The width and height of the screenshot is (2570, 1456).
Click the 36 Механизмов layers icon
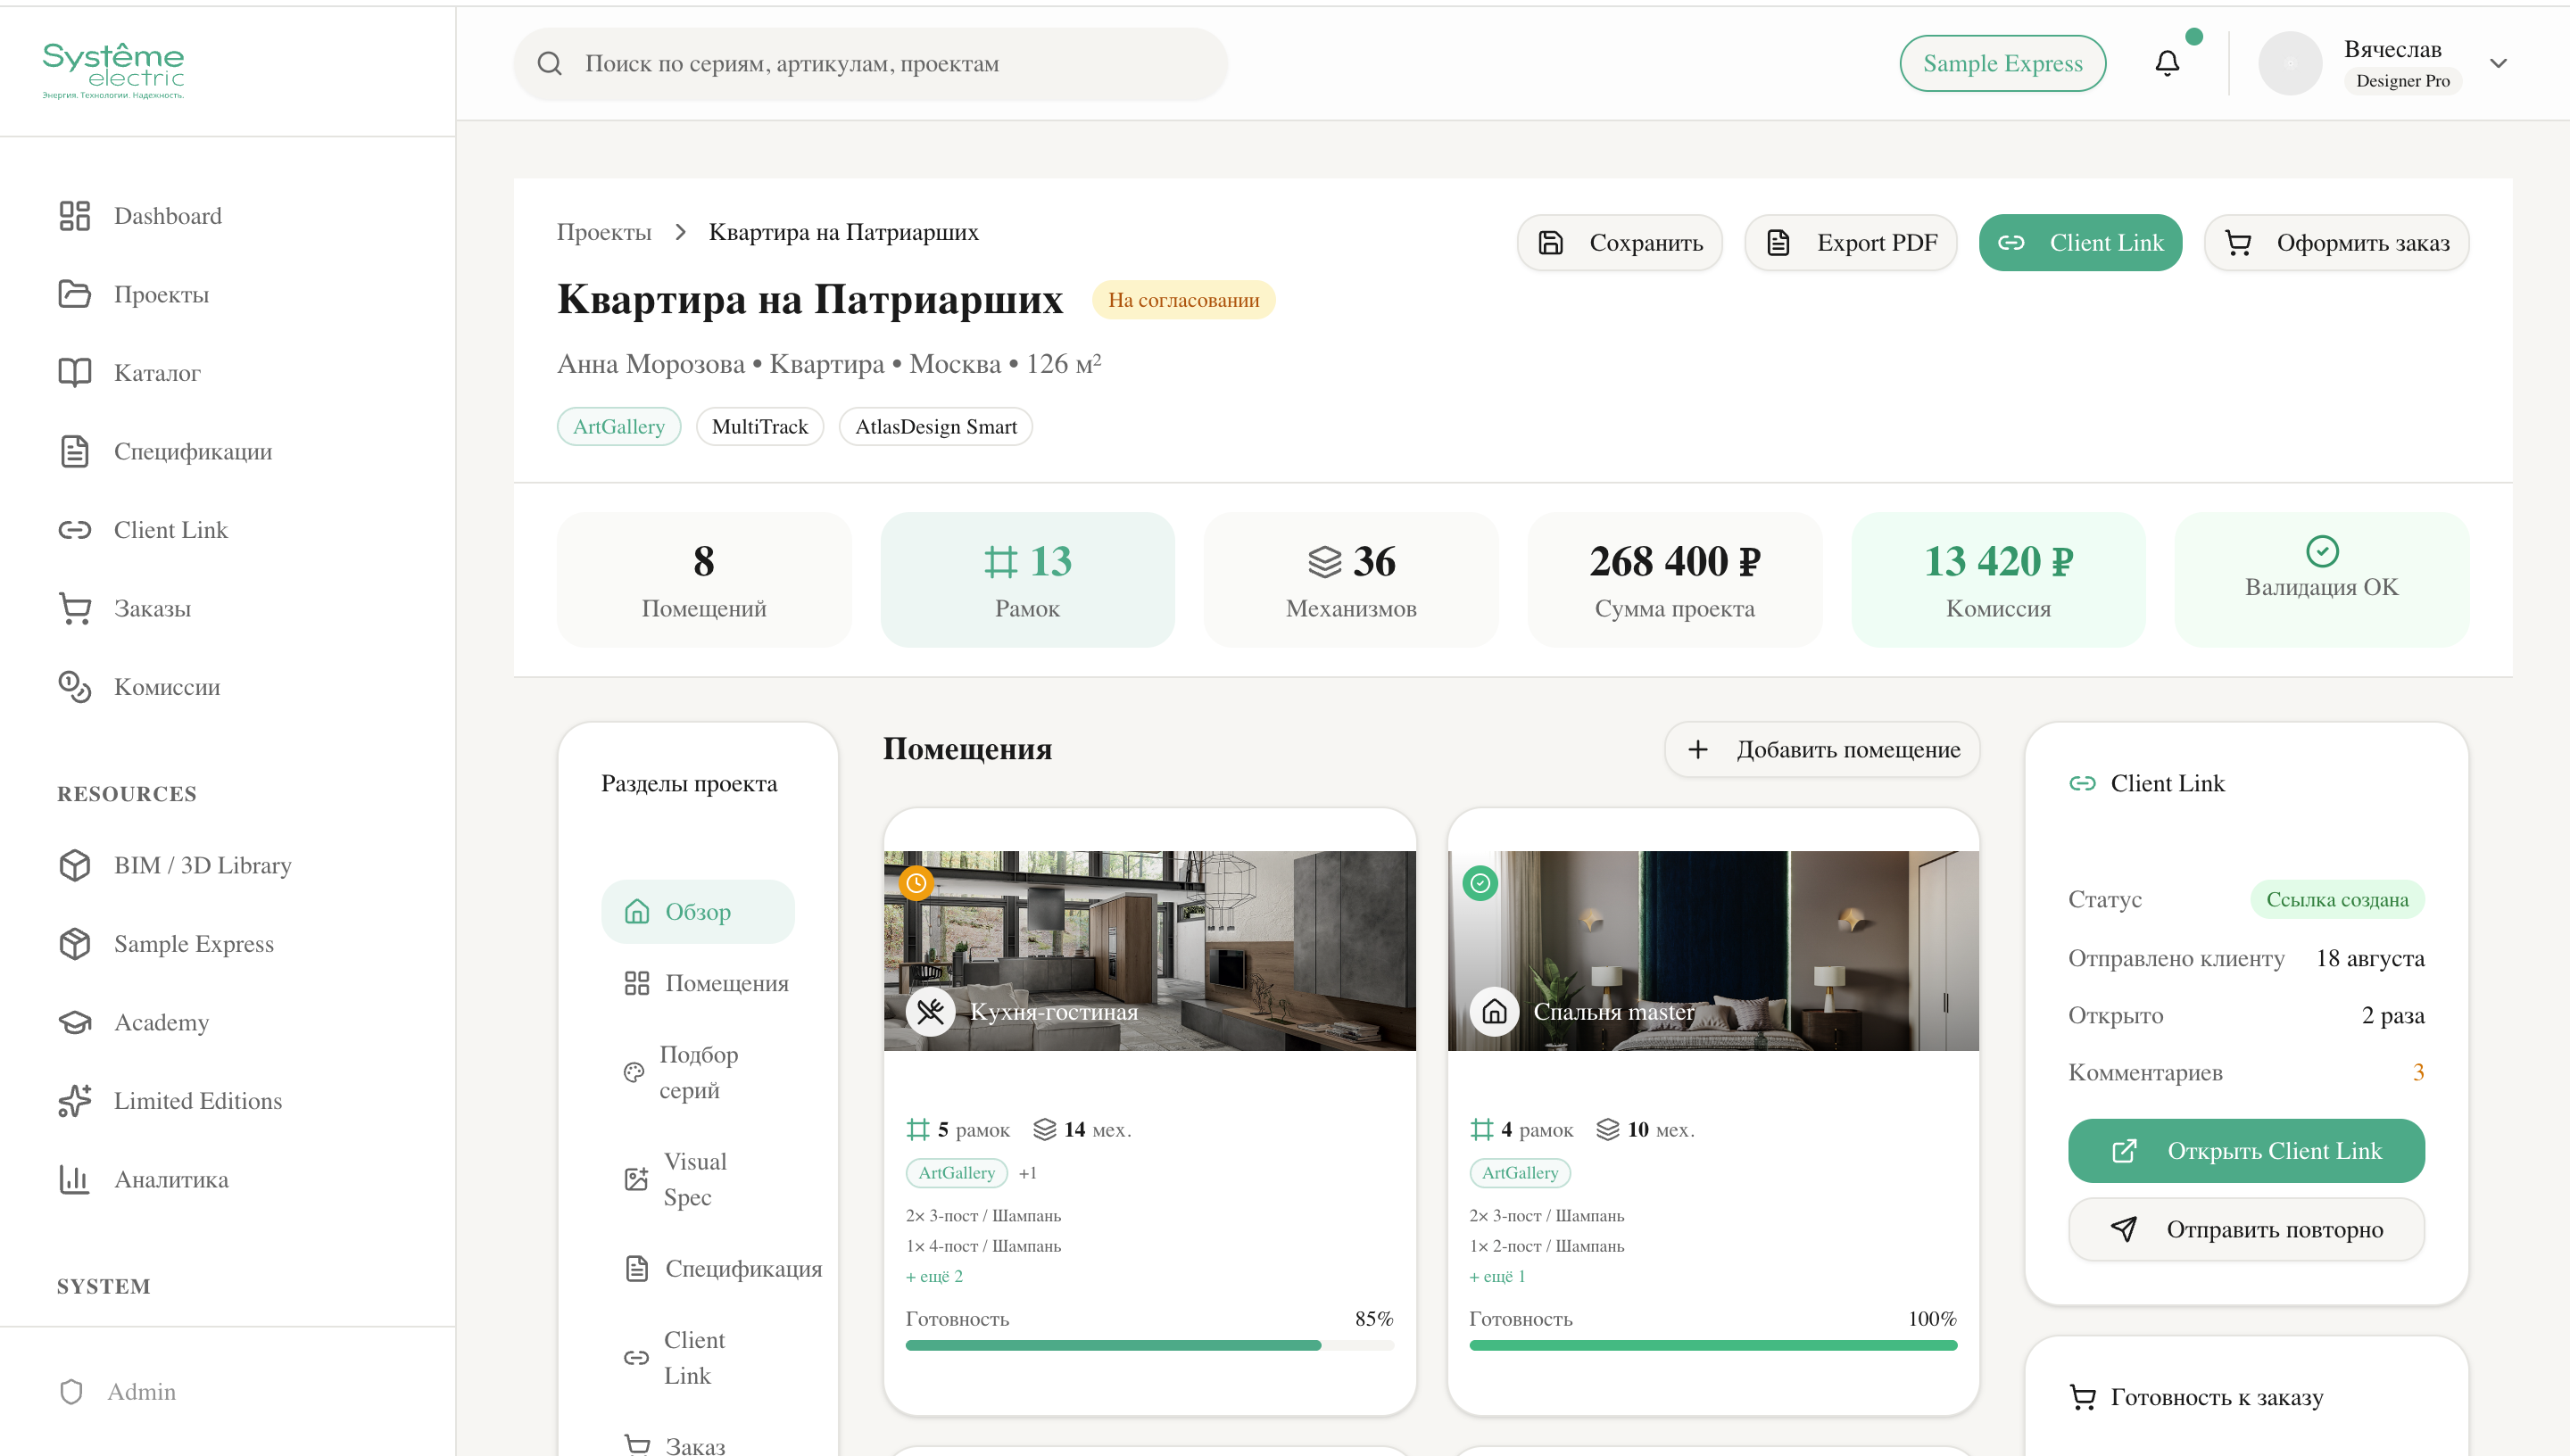1324,562
